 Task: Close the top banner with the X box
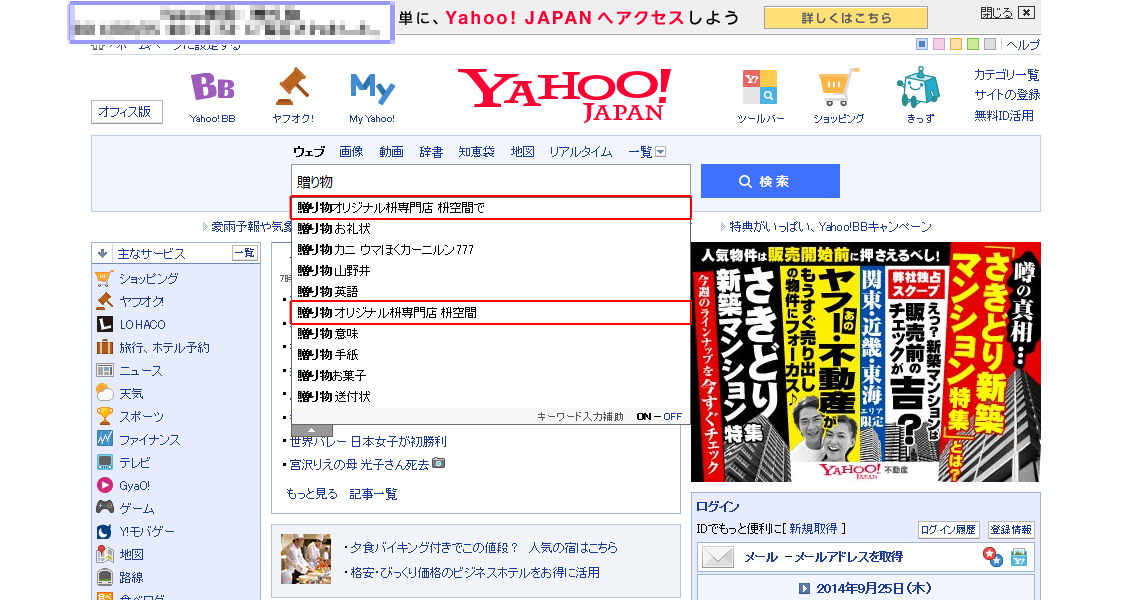[1027, 12]
